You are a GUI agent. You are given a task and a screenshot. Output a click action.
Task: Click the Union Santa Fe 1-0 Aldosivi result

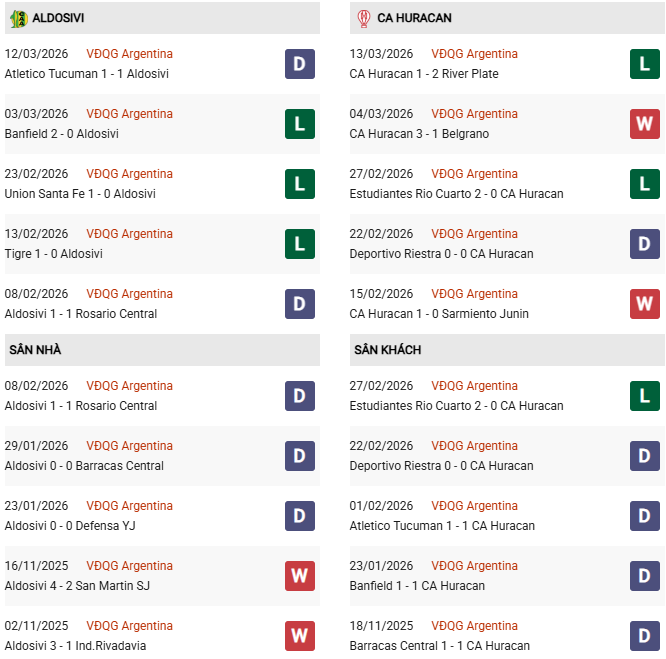click(x=80, y=194)
